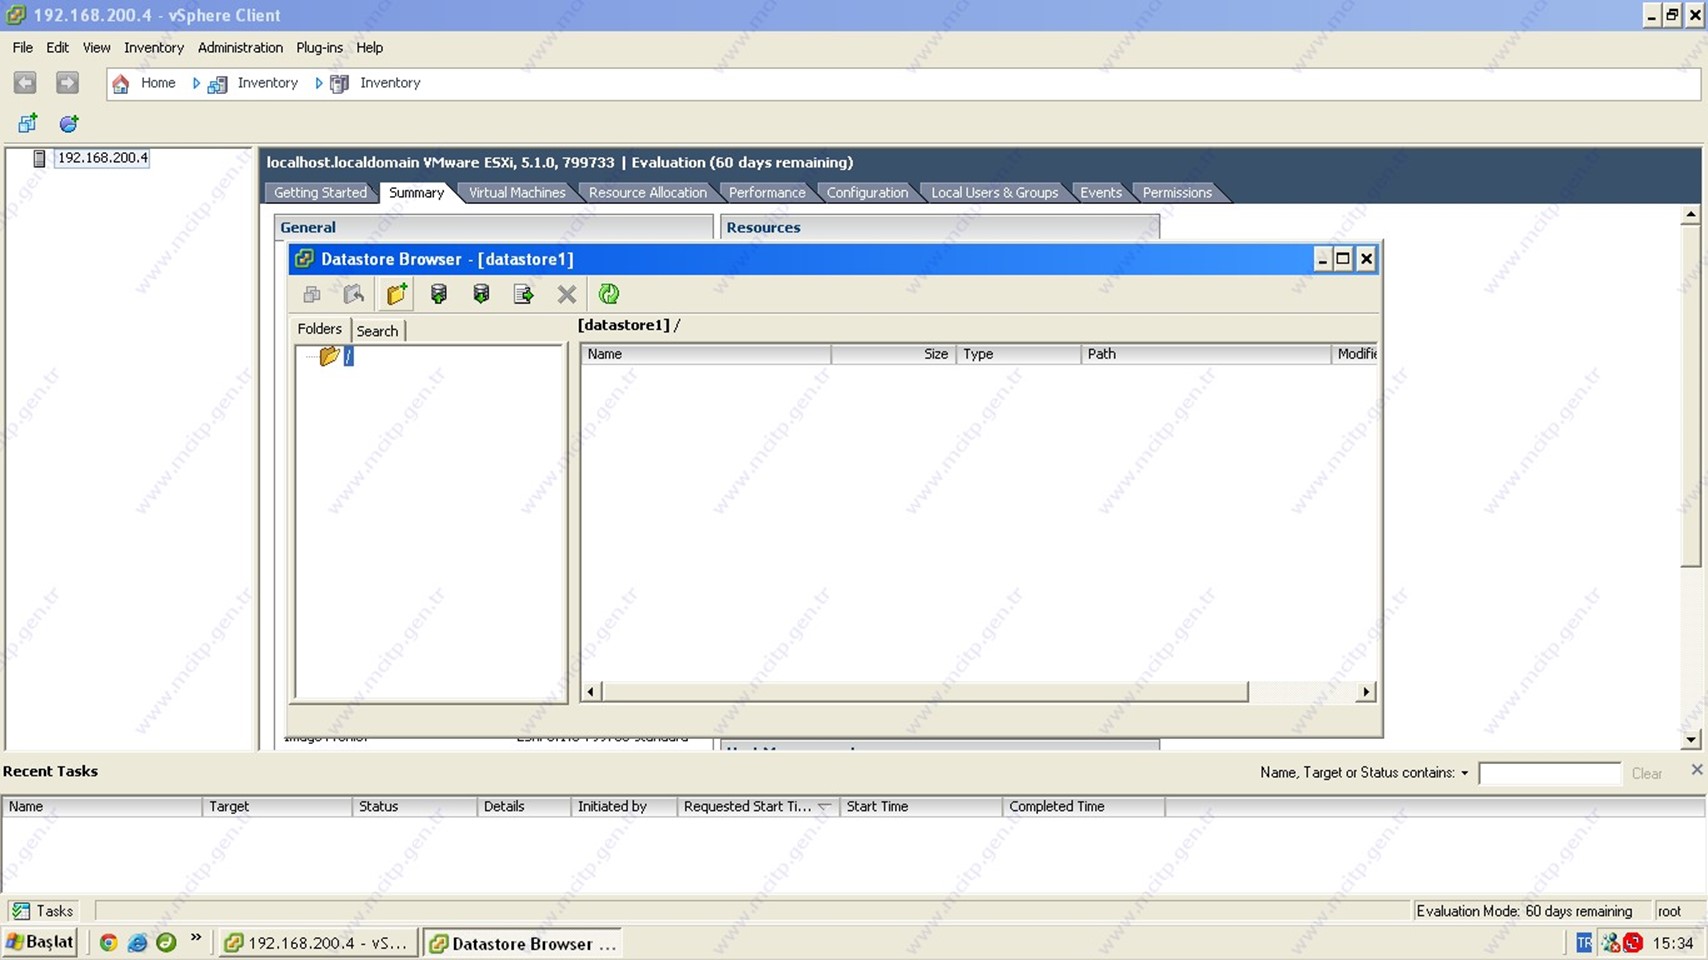Click the TR language indicator in tray
This screenshot has height=960, width=1708.
1583,943
